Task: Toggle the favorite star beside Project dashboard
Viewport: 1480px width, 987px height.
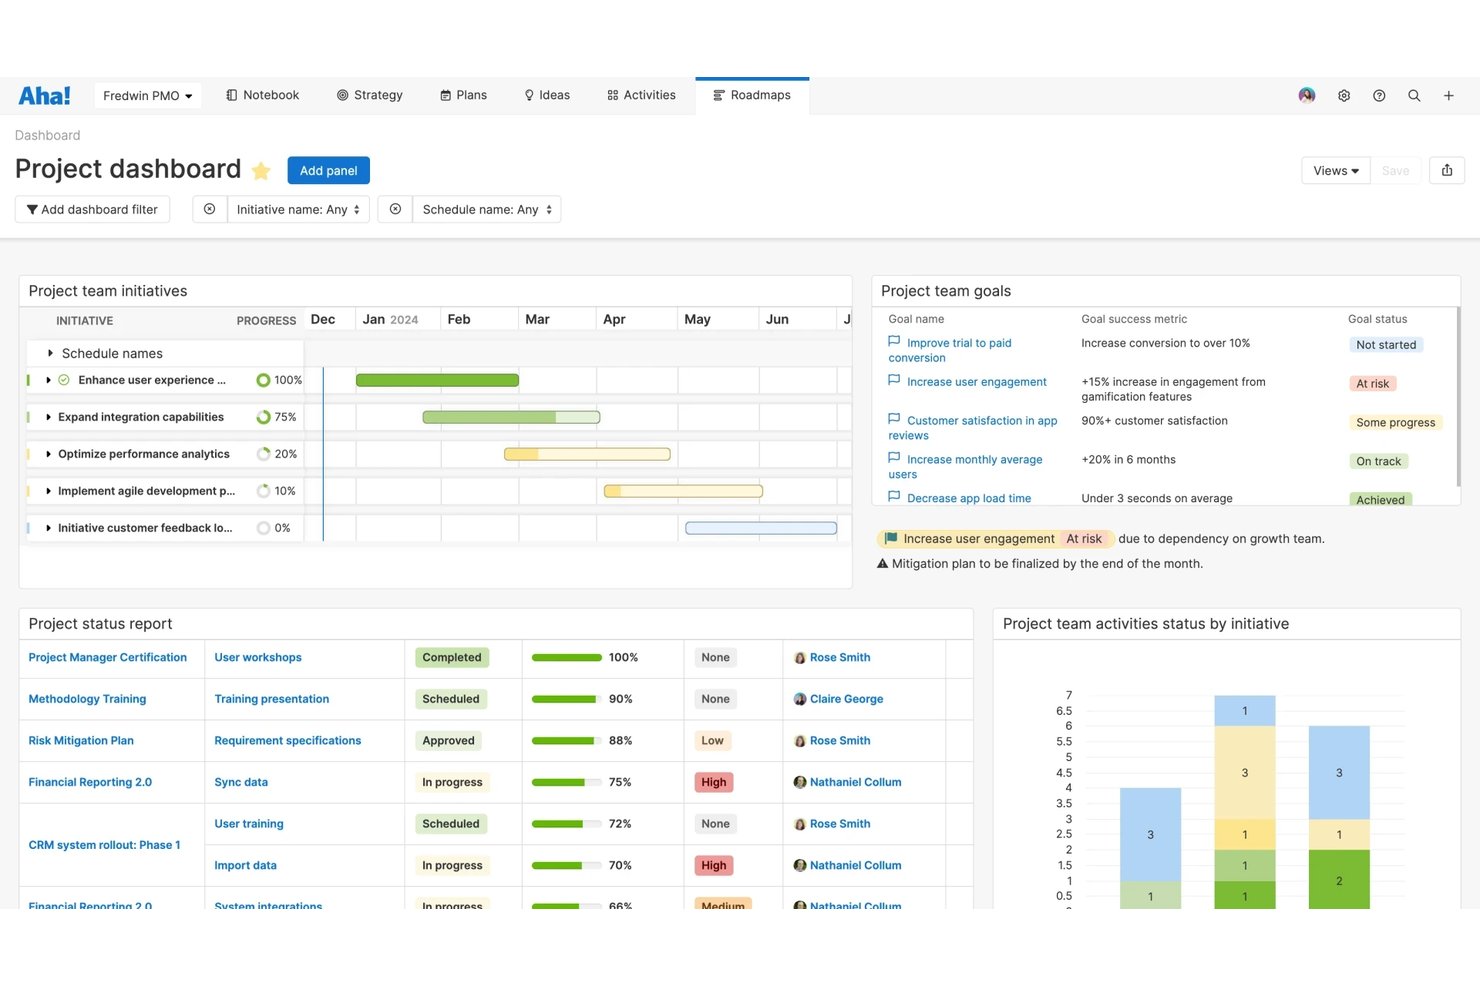Action: pyautogui.click(x=261, y=171)
